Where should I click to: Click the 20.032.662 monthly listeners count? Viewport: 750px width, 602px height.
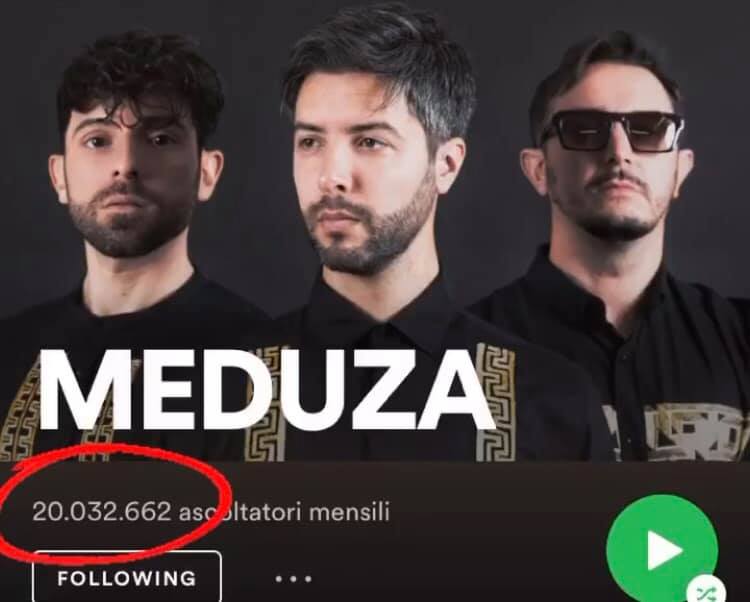pos(101,512)
